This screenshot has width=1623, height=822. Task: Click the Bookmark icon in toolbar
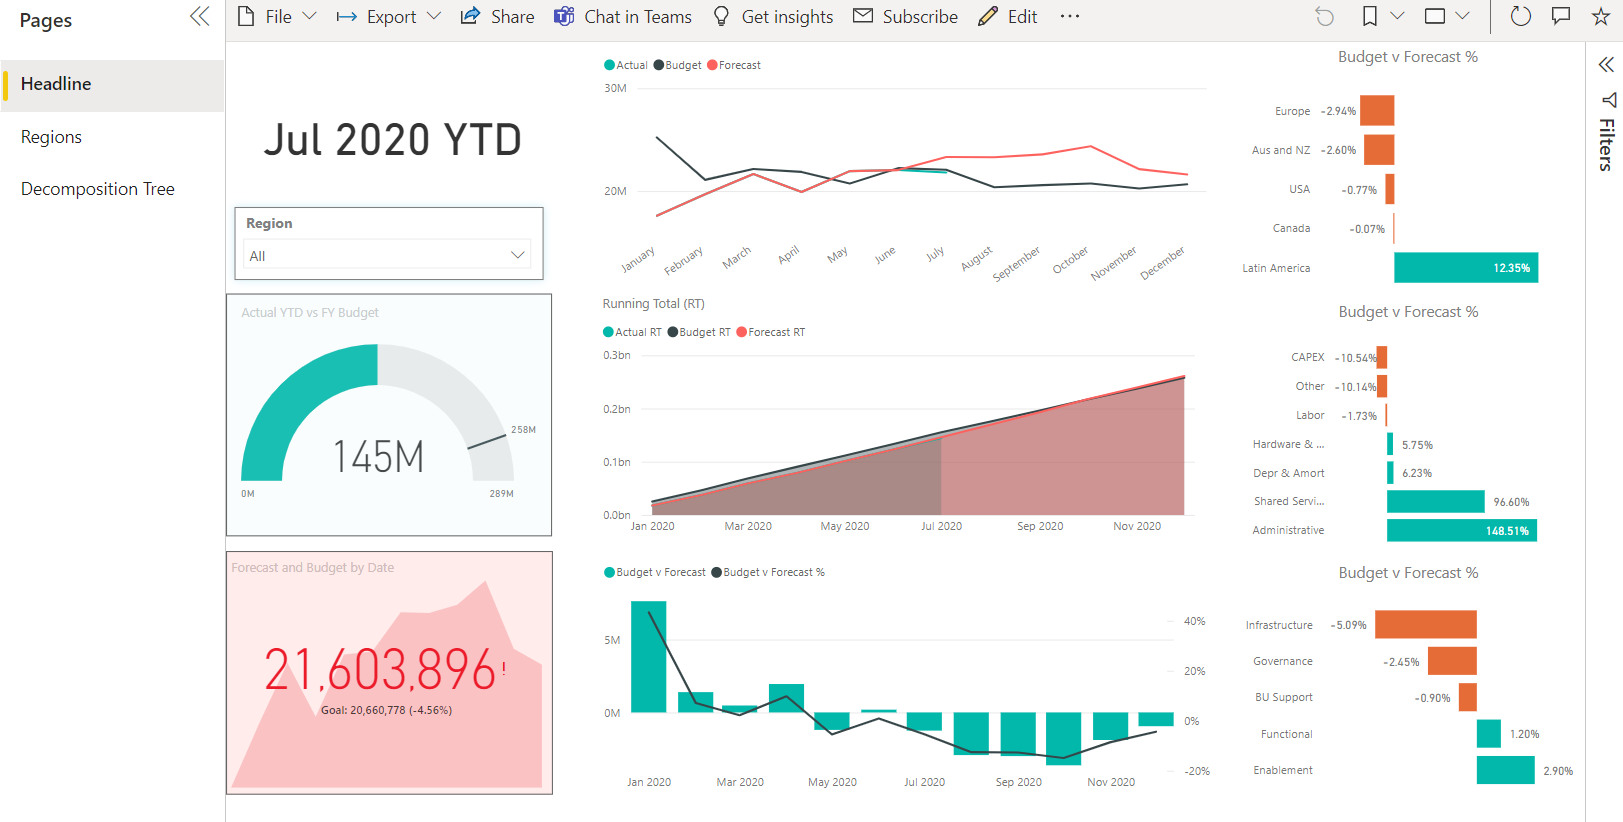1370,17
